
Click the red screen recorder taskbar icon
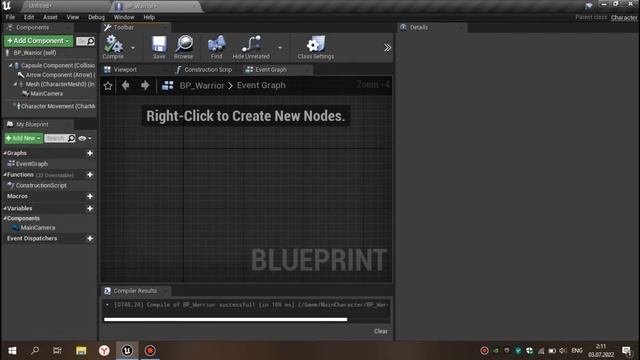(150, 351)
